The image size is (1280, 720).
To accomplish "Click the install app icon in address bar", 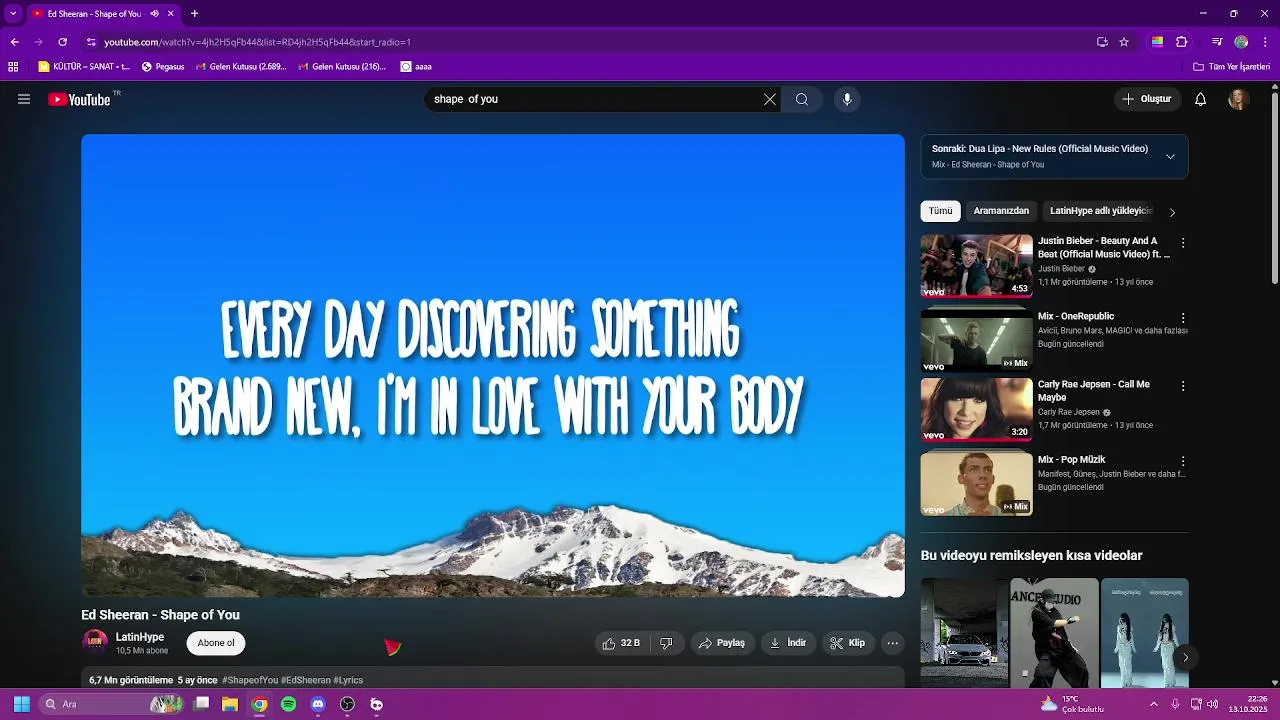I will pos(1102,42).
